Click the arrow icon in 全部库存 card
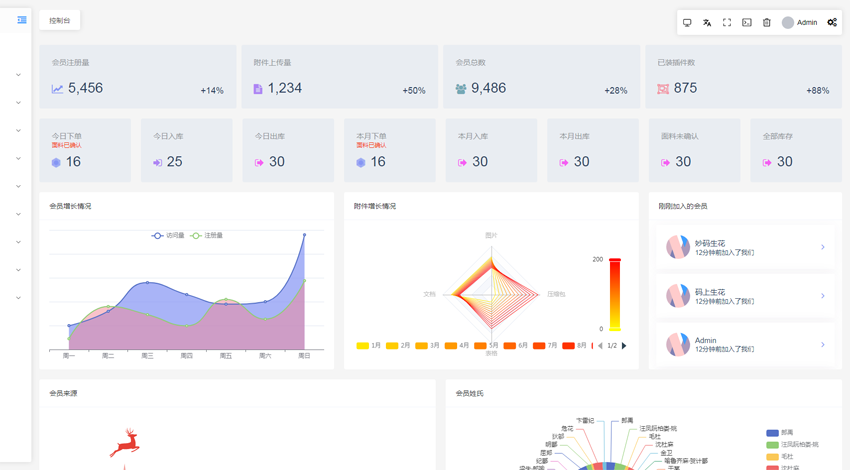The height and width of the screenshot is (470, 850). click(x=767, y=163)
